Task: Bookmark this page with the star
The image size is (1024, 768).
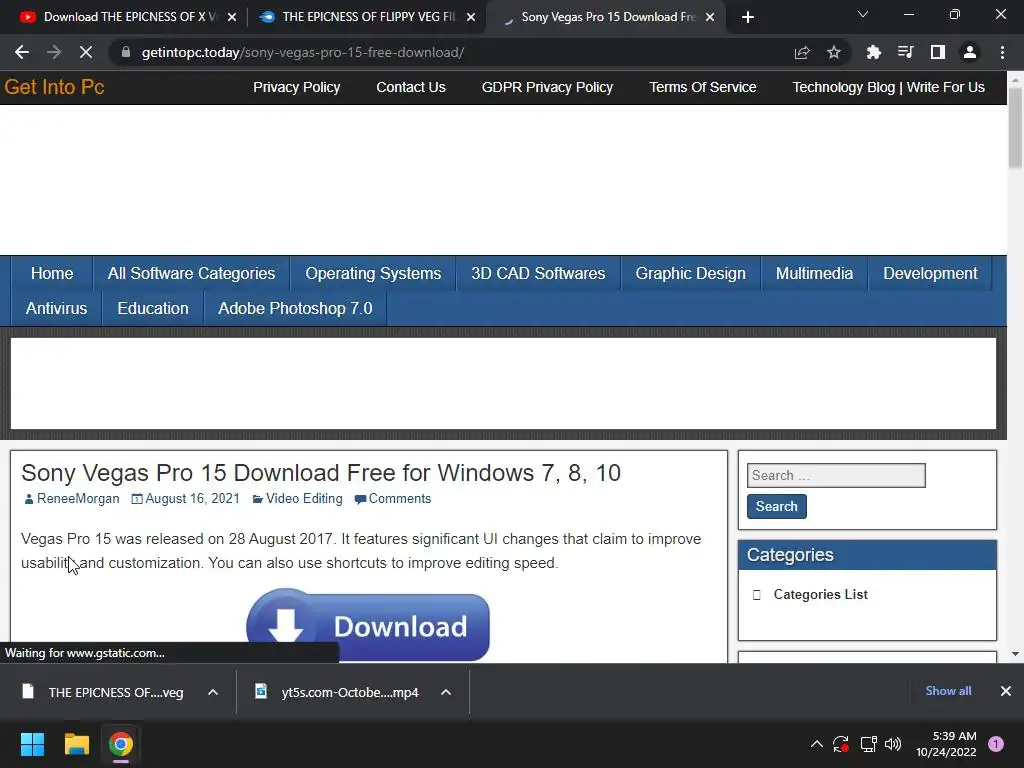Action: (833, 52)
